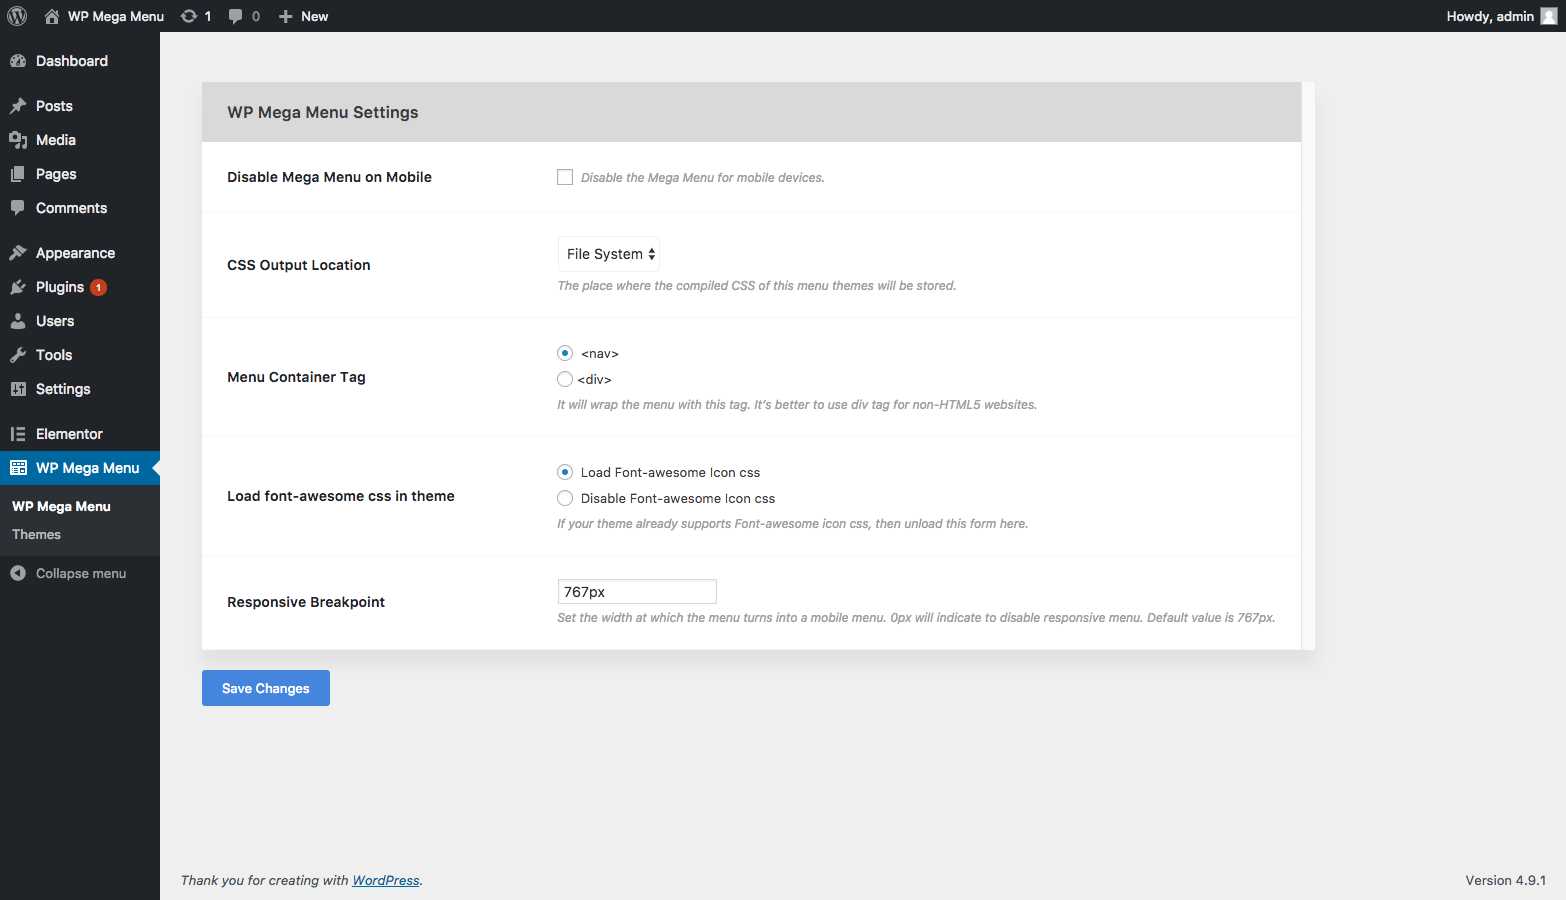Open Tools menu label
This screenshot has width=1566, height=900.
[x=54, y=355]
